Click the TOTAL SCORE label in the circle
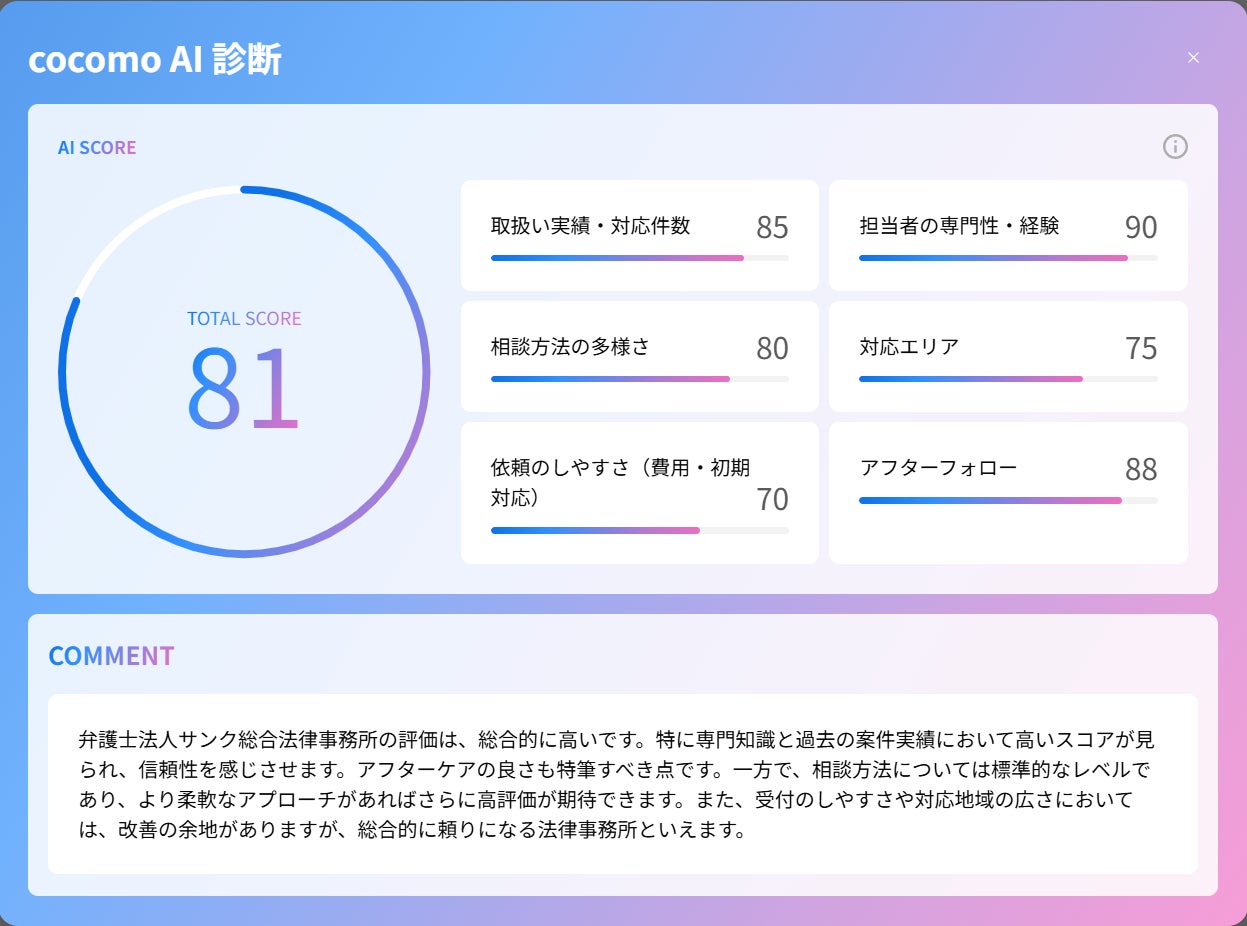This screenshot has width=1247, height=926. [x=244, y=319]
